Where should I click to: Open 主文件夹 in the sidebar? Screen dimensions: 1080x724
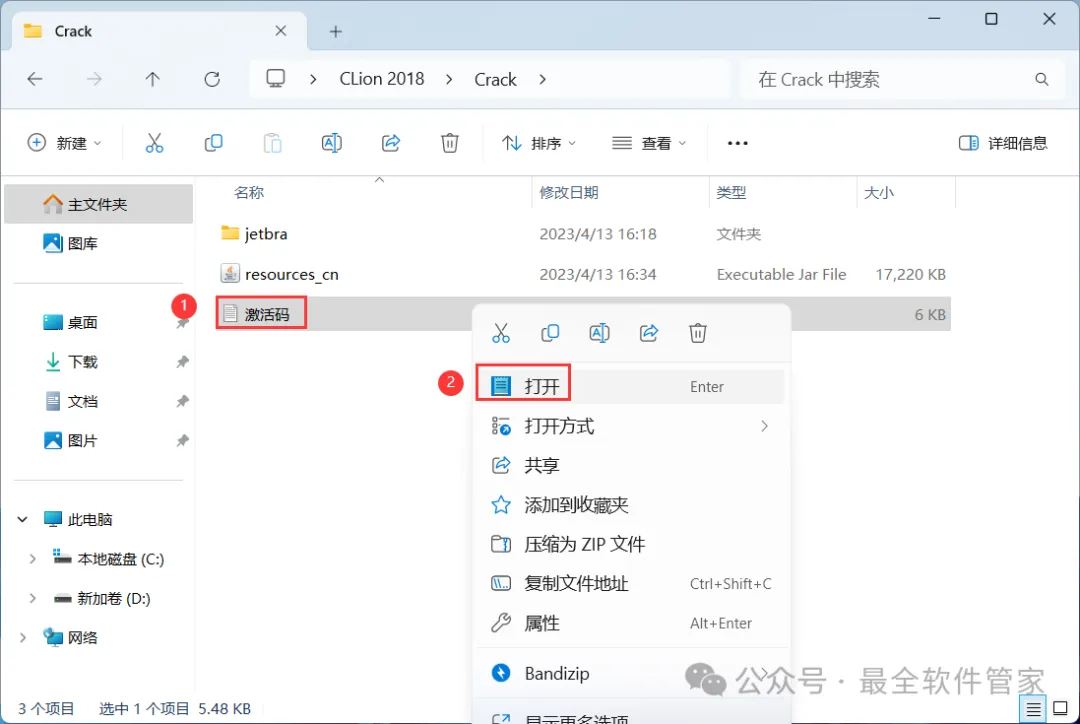(98, 204)
